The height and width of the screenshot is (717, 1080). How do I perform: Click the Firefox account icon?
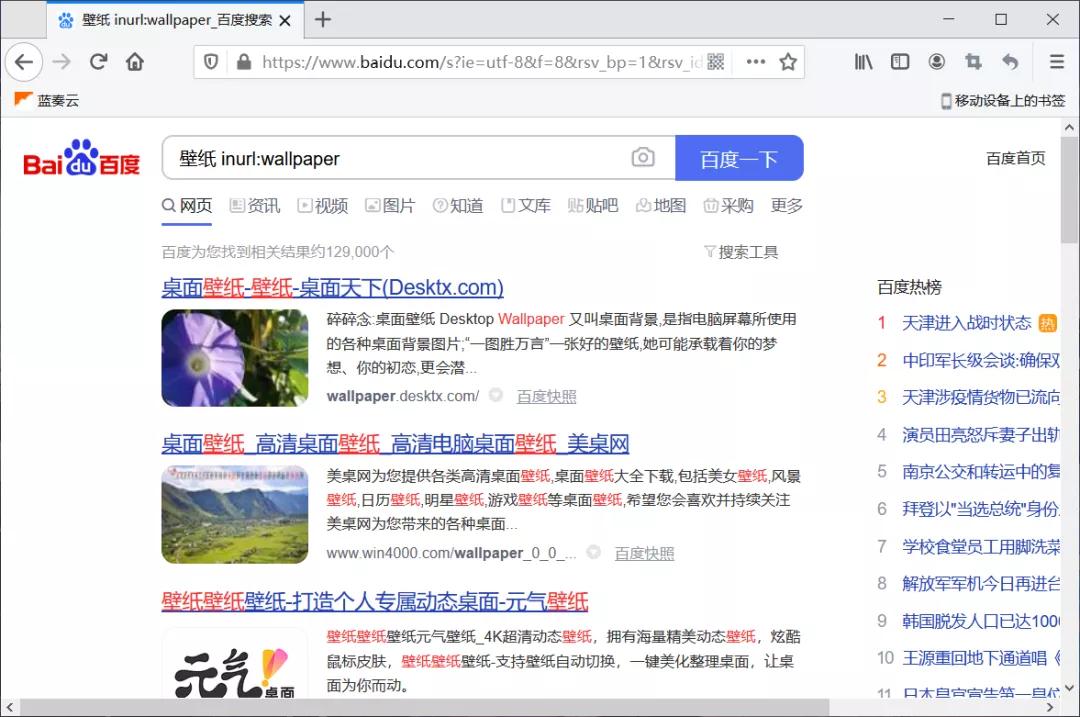[x=937, y=61]
